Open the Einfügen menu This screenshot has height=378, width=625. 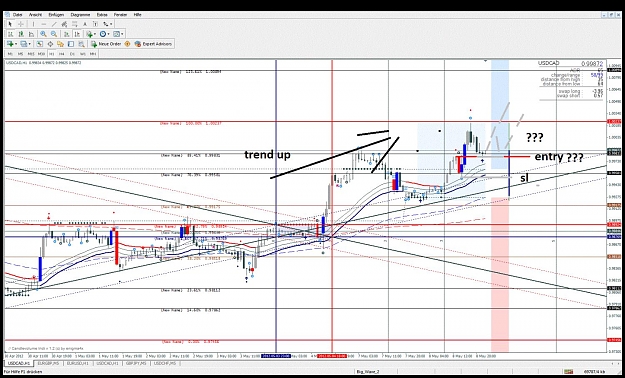56,15
